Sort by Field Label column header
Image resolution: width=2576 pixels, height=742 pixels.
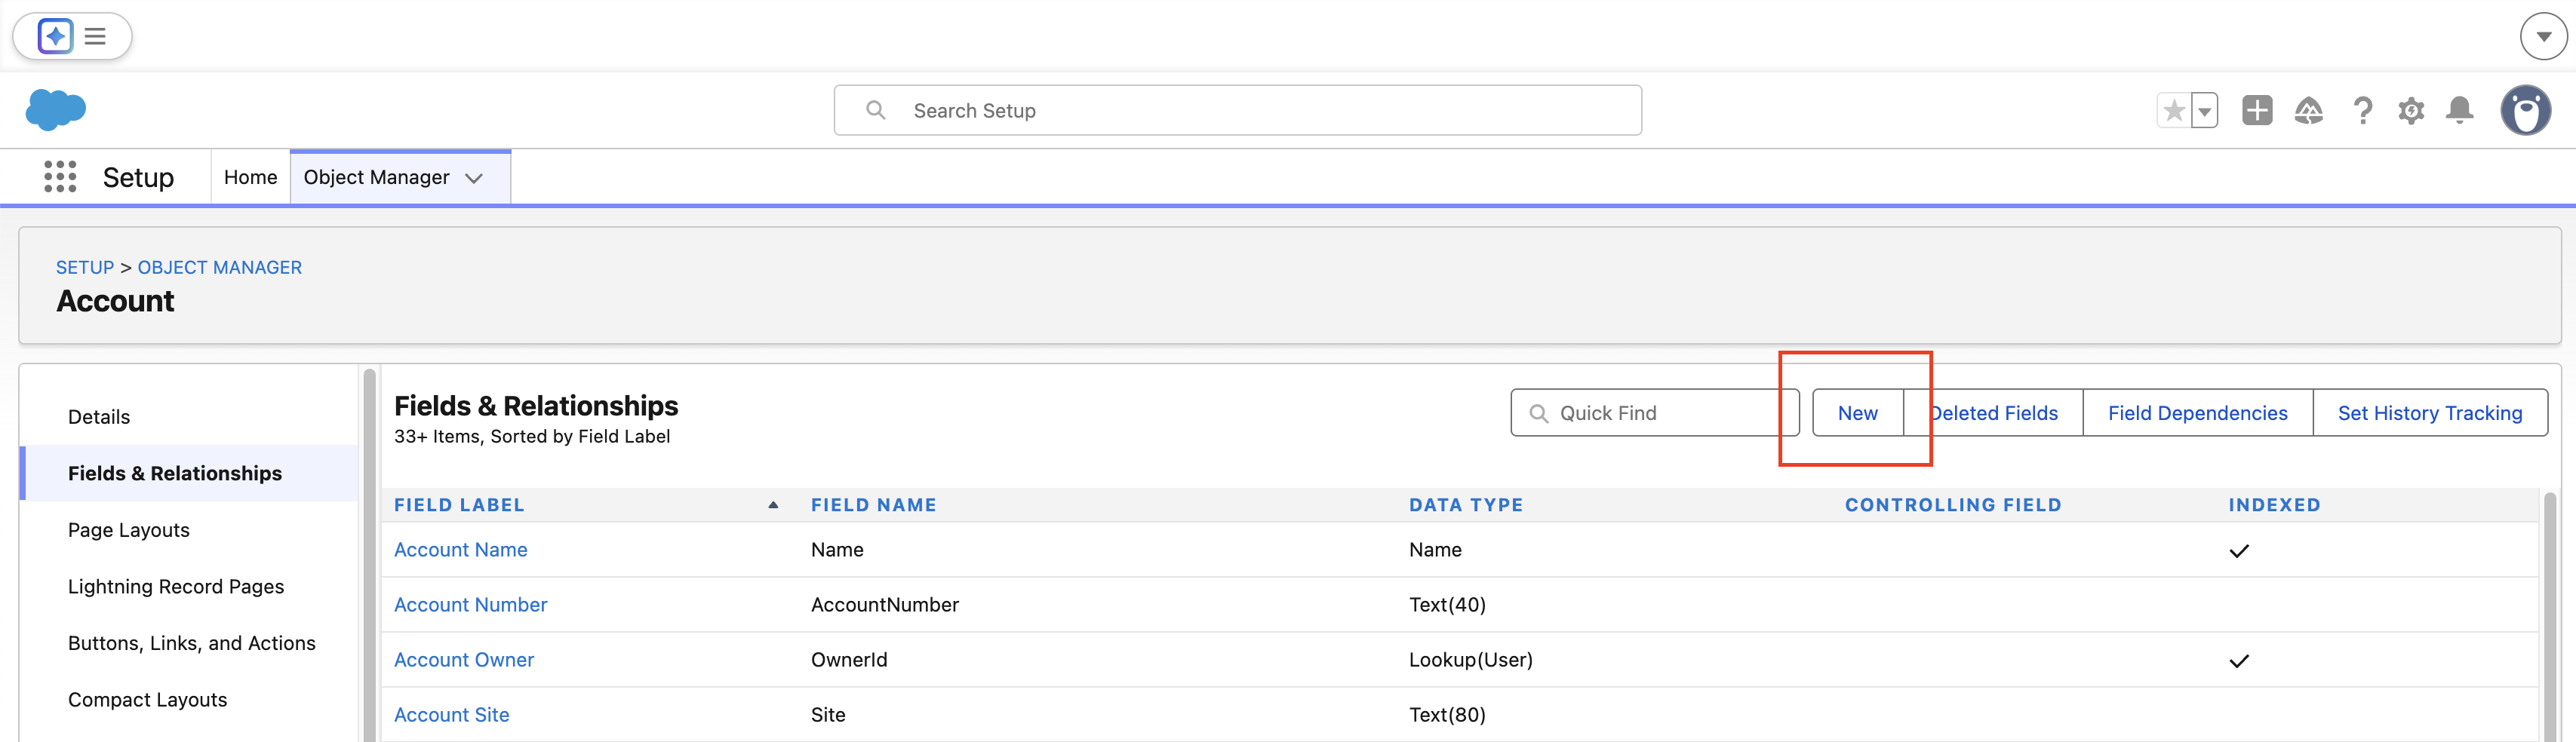tap(459, 505)
